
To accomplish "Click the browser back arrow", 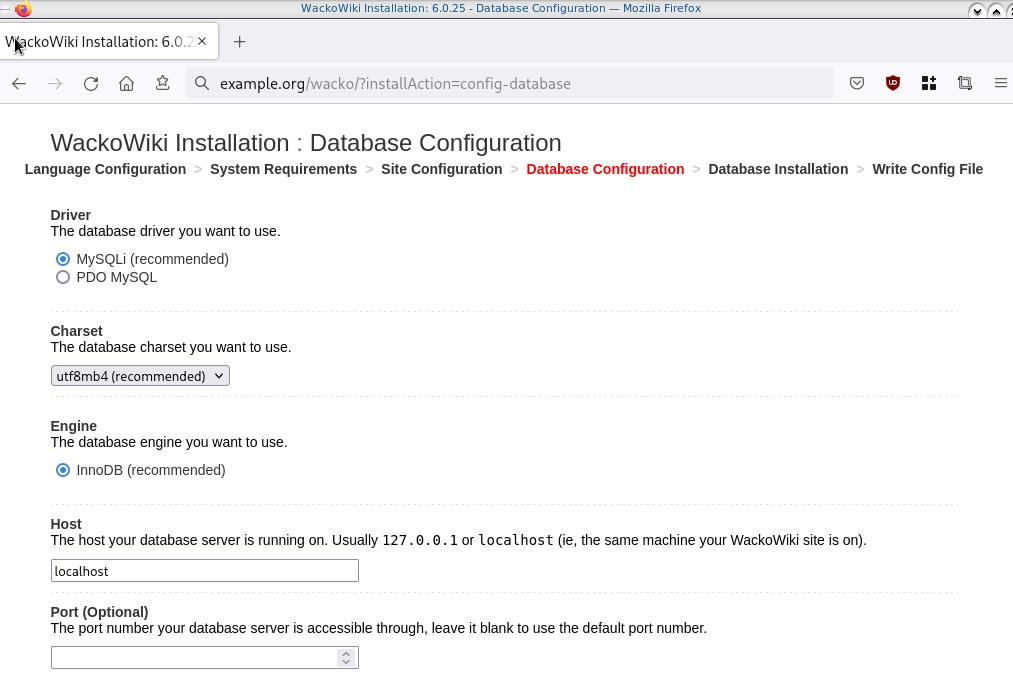I will (x=19, y=84).
